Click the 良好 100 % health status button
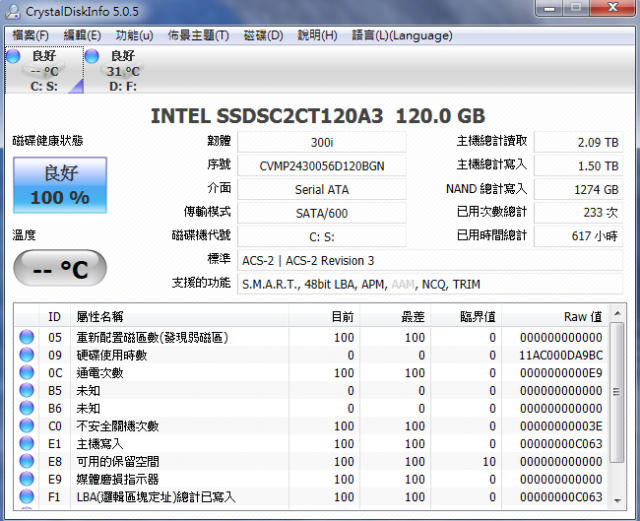The height and width of the screenshot is (521, 640). (x=60, y=185)
